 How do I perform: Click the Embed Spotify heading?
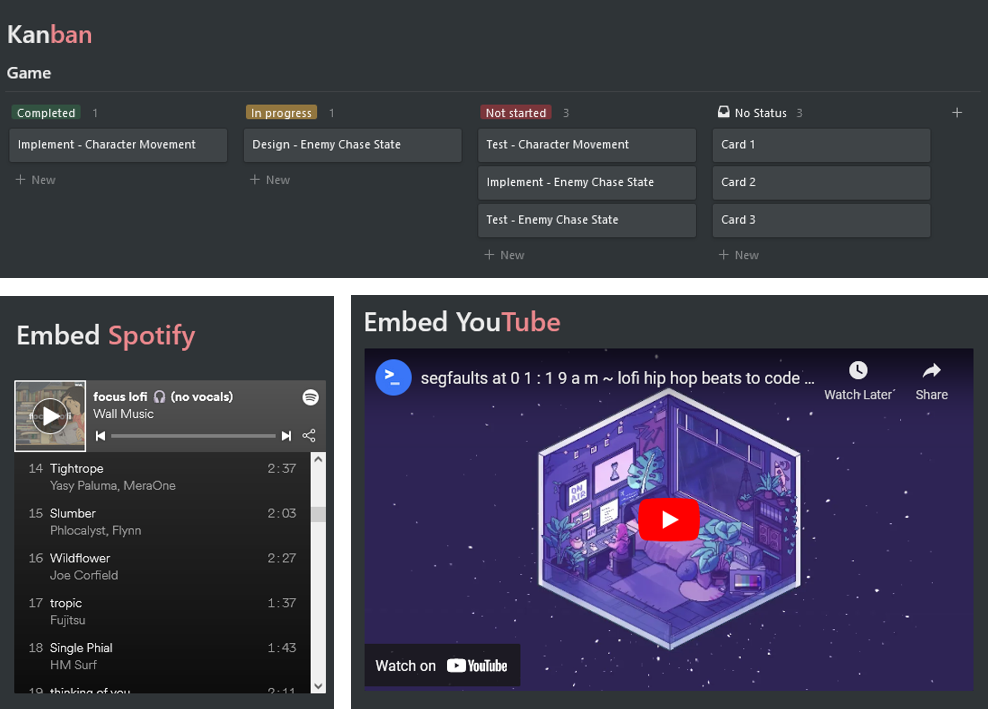click(106, 335)
